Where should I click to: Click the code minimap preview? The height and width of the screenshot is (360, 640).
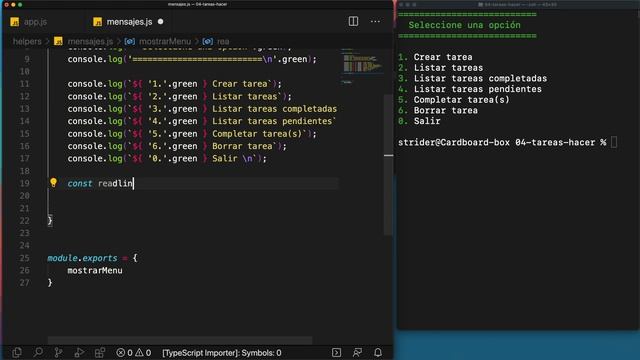coord(361,65)
